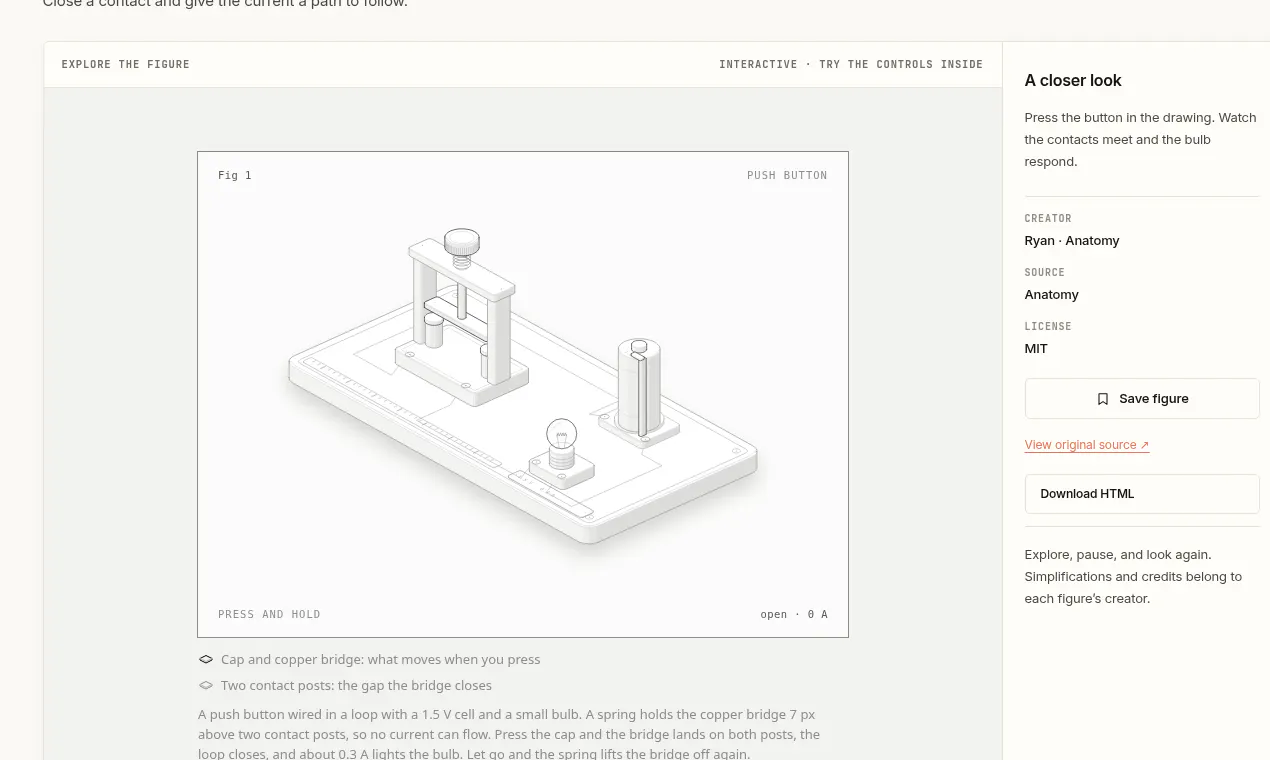This screenshot has width=1270, height=760.
Task: Select the 'Two contact posts' legend text
Action: click(x=356, y=685)
